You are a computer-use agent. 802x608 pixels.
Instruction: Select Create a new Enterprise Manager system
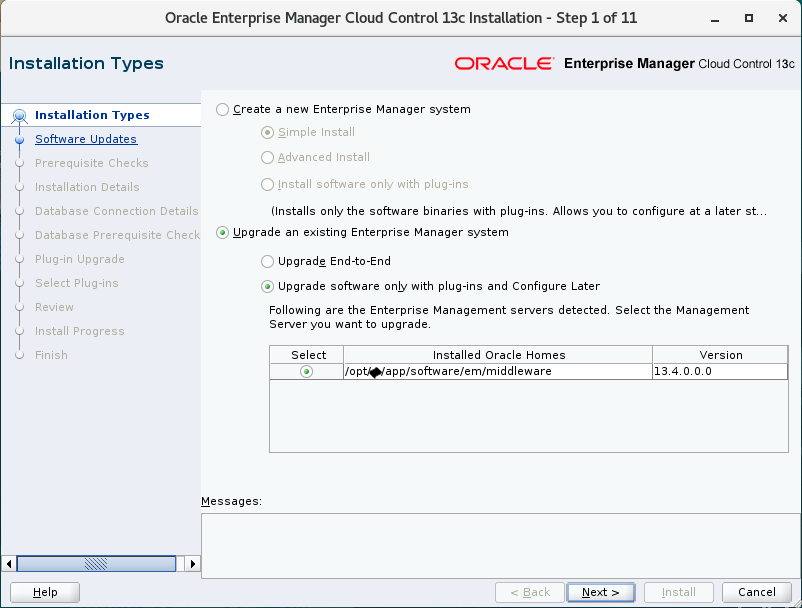coord(222,109)
